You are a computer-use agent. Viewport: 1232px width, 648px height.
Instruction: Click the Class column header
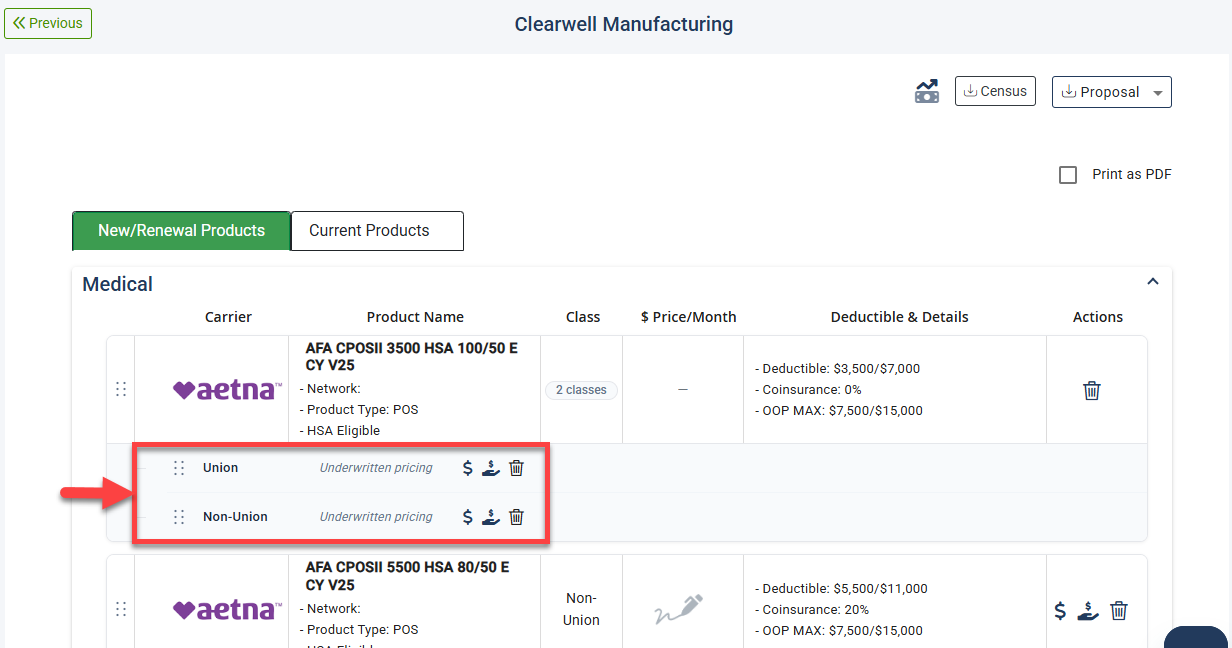[582, 317]
